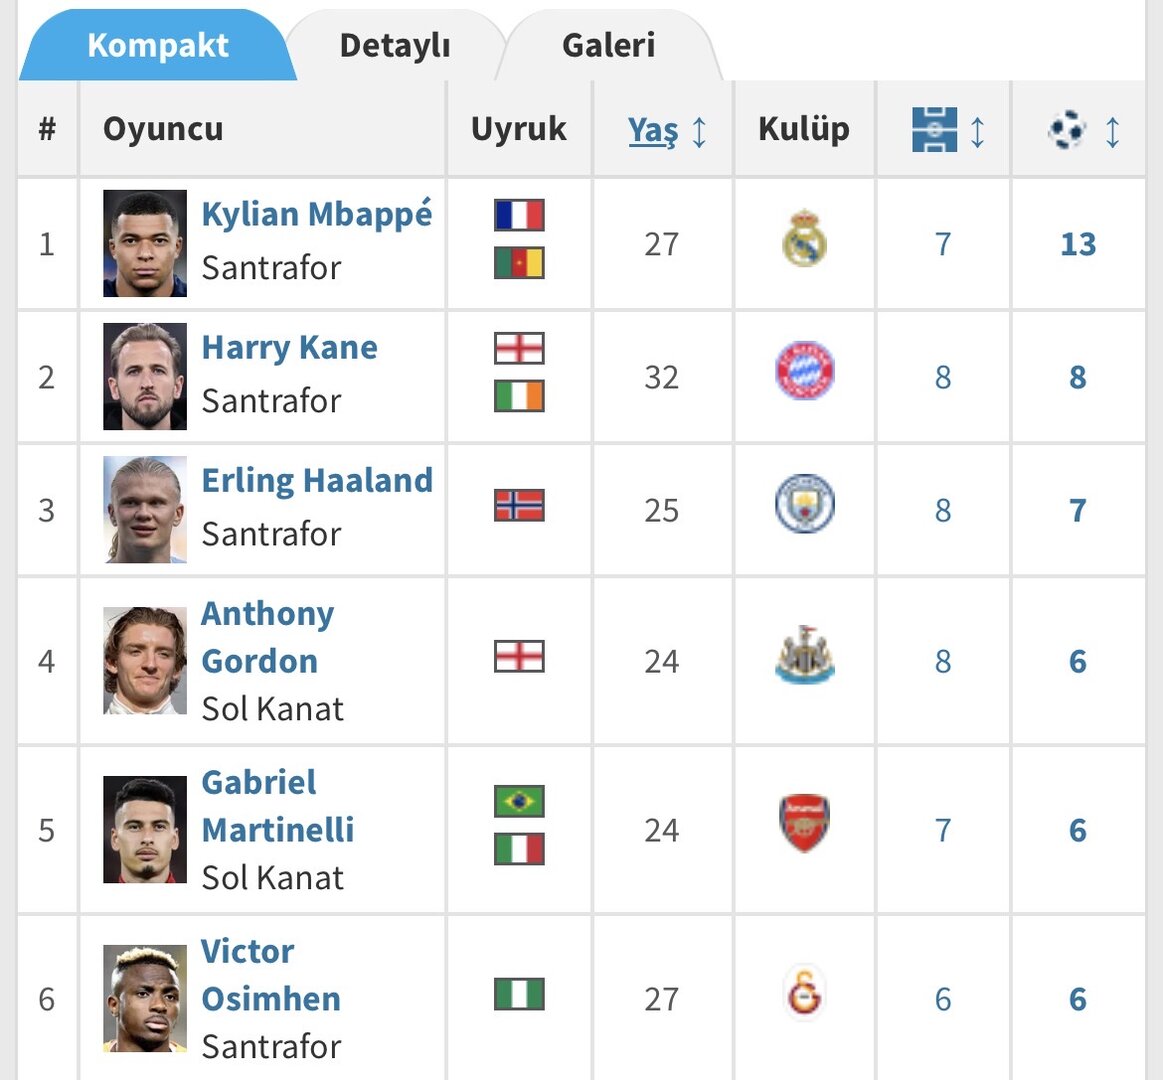This screenshot has width=1163, height=1080.
Task: Click Anthony Gordon's portrait photo
Action: [145, 660]
